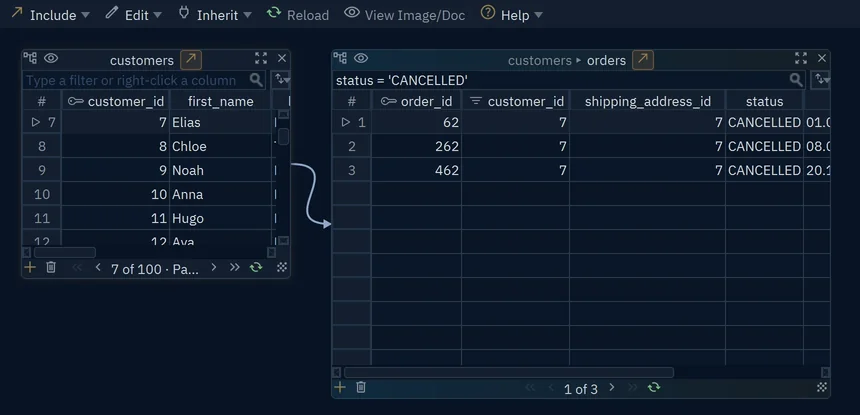The height and width of the screenshot is (415, 860).
Task: Click customers vertical scrollbar thumb
Action: [284, 137]
